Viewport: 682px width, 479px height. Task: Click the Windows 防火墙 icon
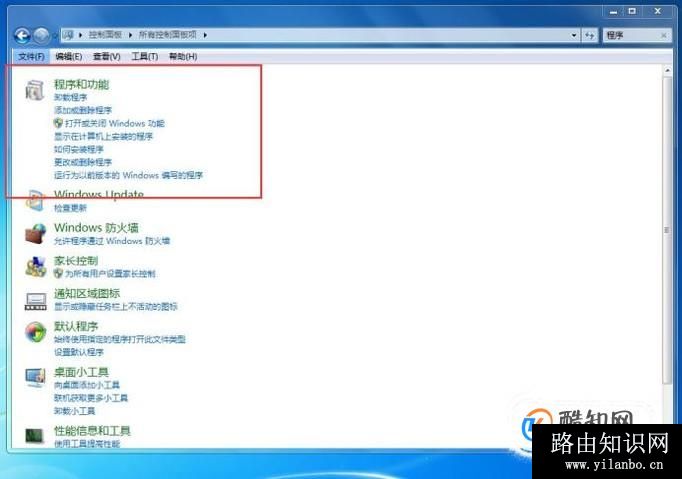(x=35, y=234)
